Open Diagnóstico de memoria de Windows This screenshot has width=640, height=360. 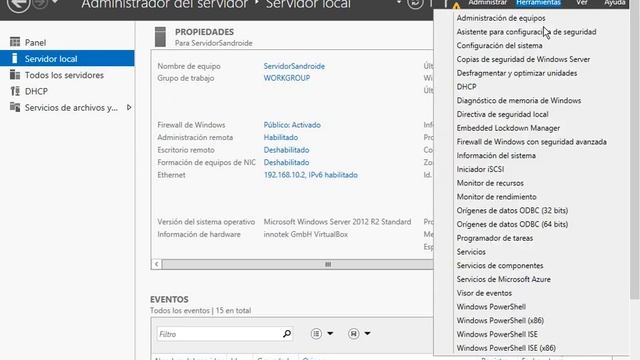point(518,100)
